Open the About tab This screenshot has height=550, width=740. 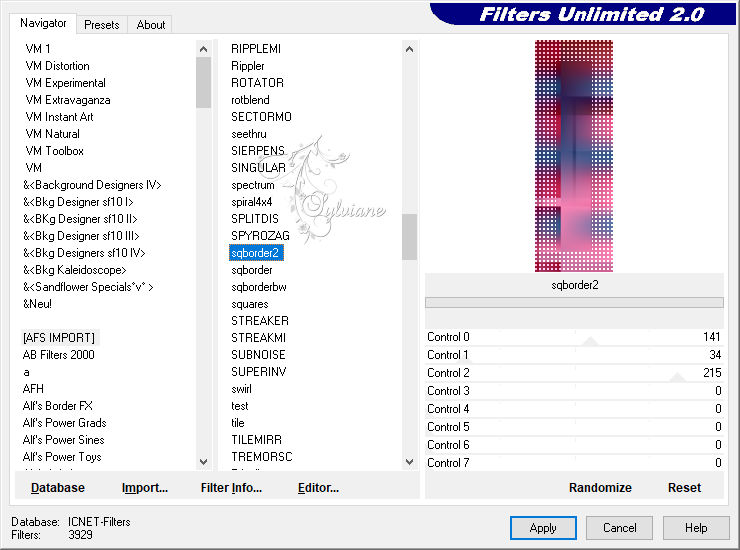point(151,25)
